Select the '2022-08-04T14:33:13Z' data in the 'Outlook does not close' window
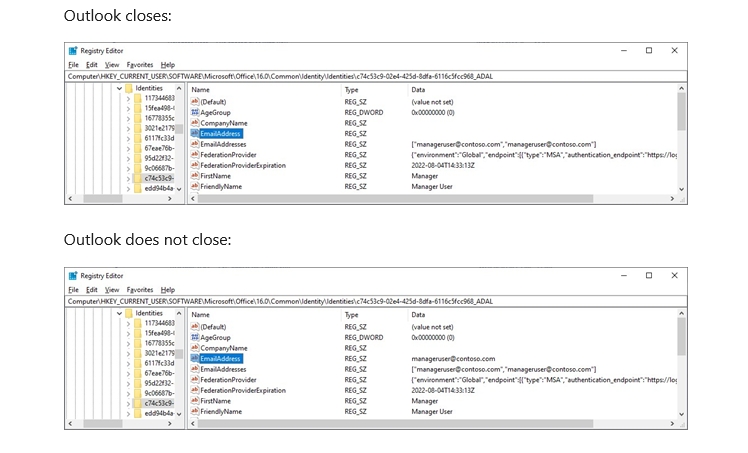Screen dimensions: 748x453 443,390
